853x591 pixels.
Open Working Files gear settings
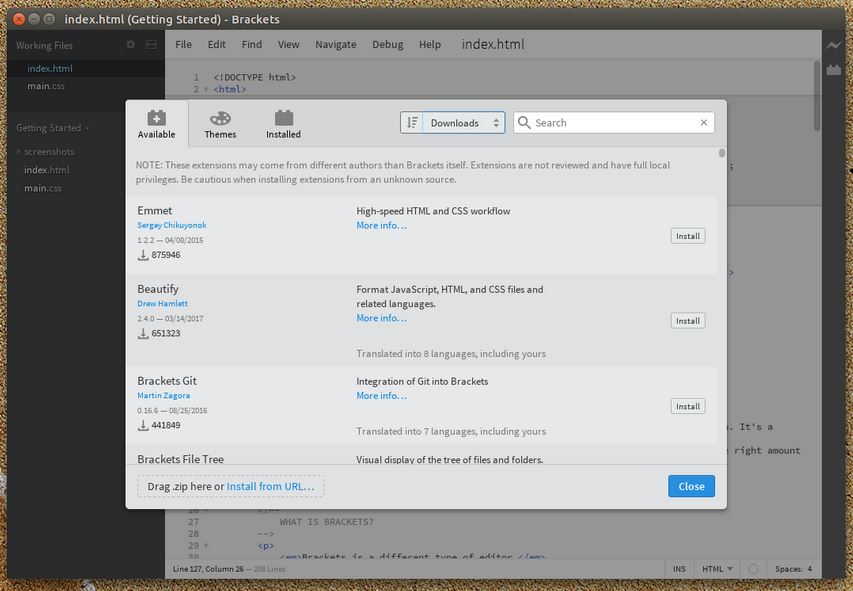pos(131,45)
